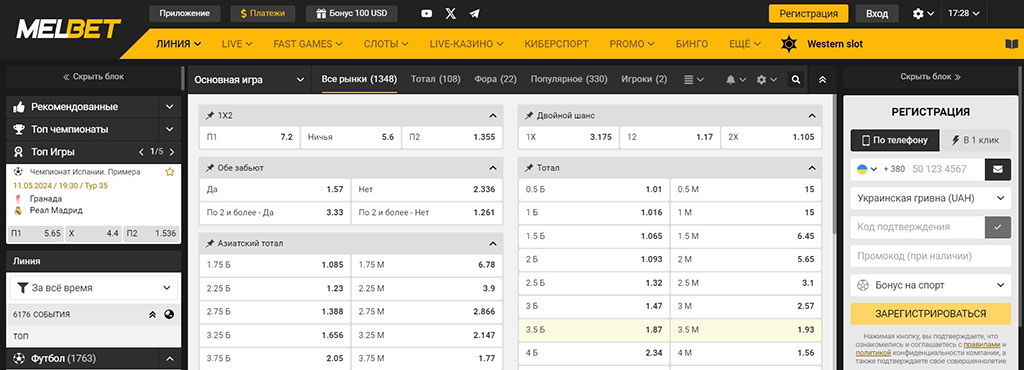Open the time 17:28 dropdown
Screen dimensions: 1024x370
[x=965, y=14]
